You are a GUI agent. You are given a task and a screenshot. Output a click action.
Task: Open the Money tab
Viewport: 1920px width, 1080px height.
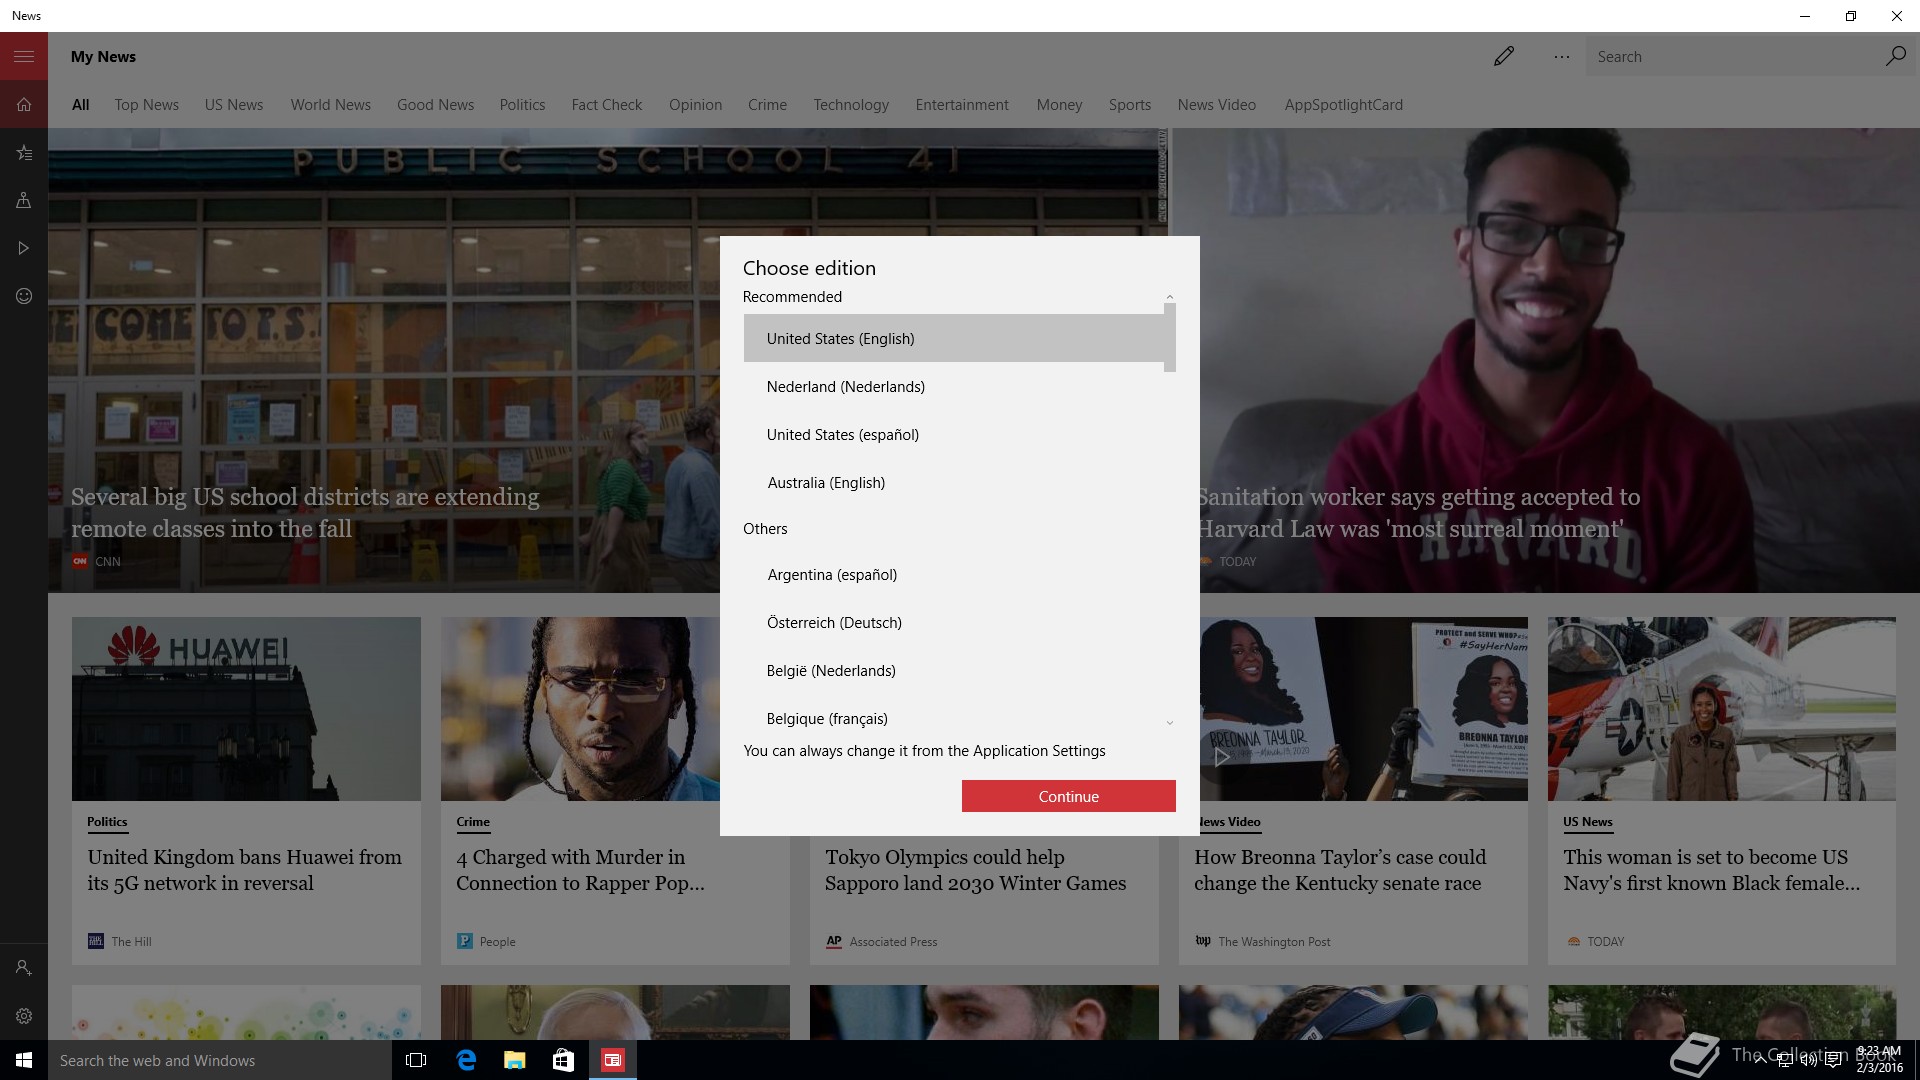(x=1059, y=105)
